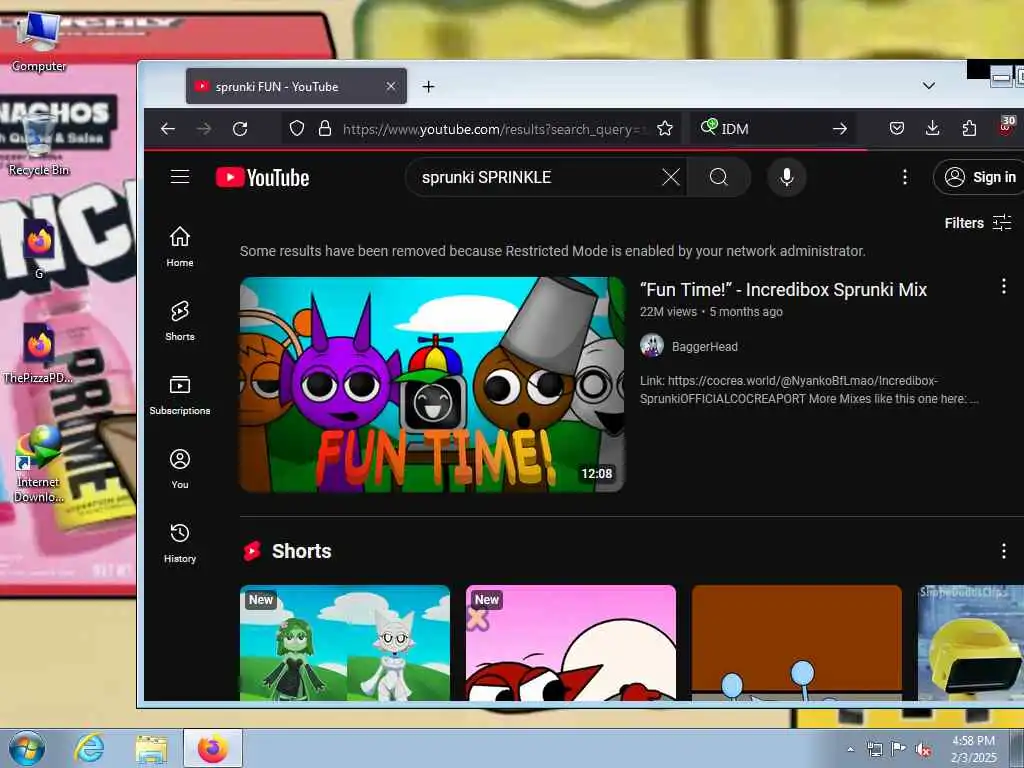Open Pocket save icon
Image resolution: width=1024 pixels, height=768 pixels.
(x=897, y=129)
